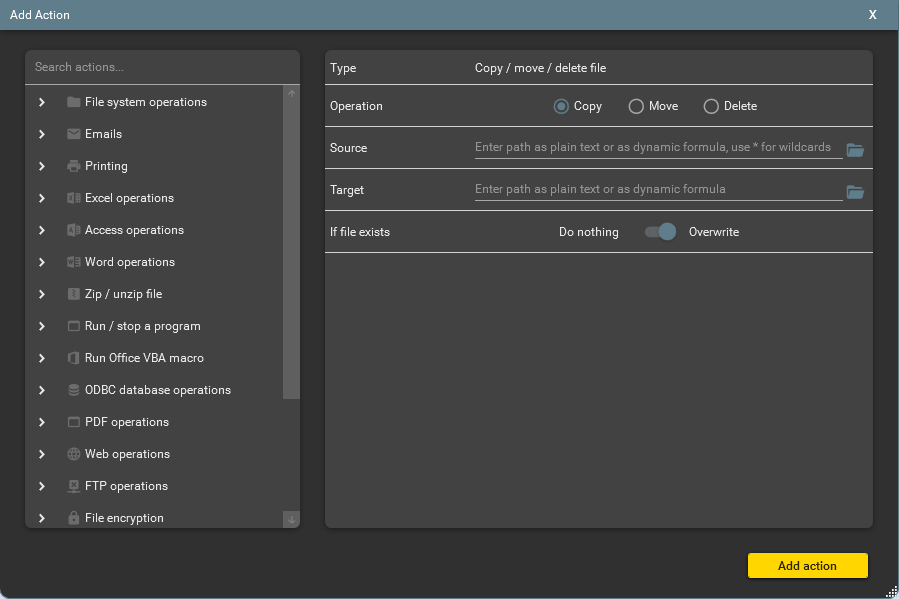899x599 pixels.
Task: Click the Run Office VBA macro icon
Action: coord(73,358)
